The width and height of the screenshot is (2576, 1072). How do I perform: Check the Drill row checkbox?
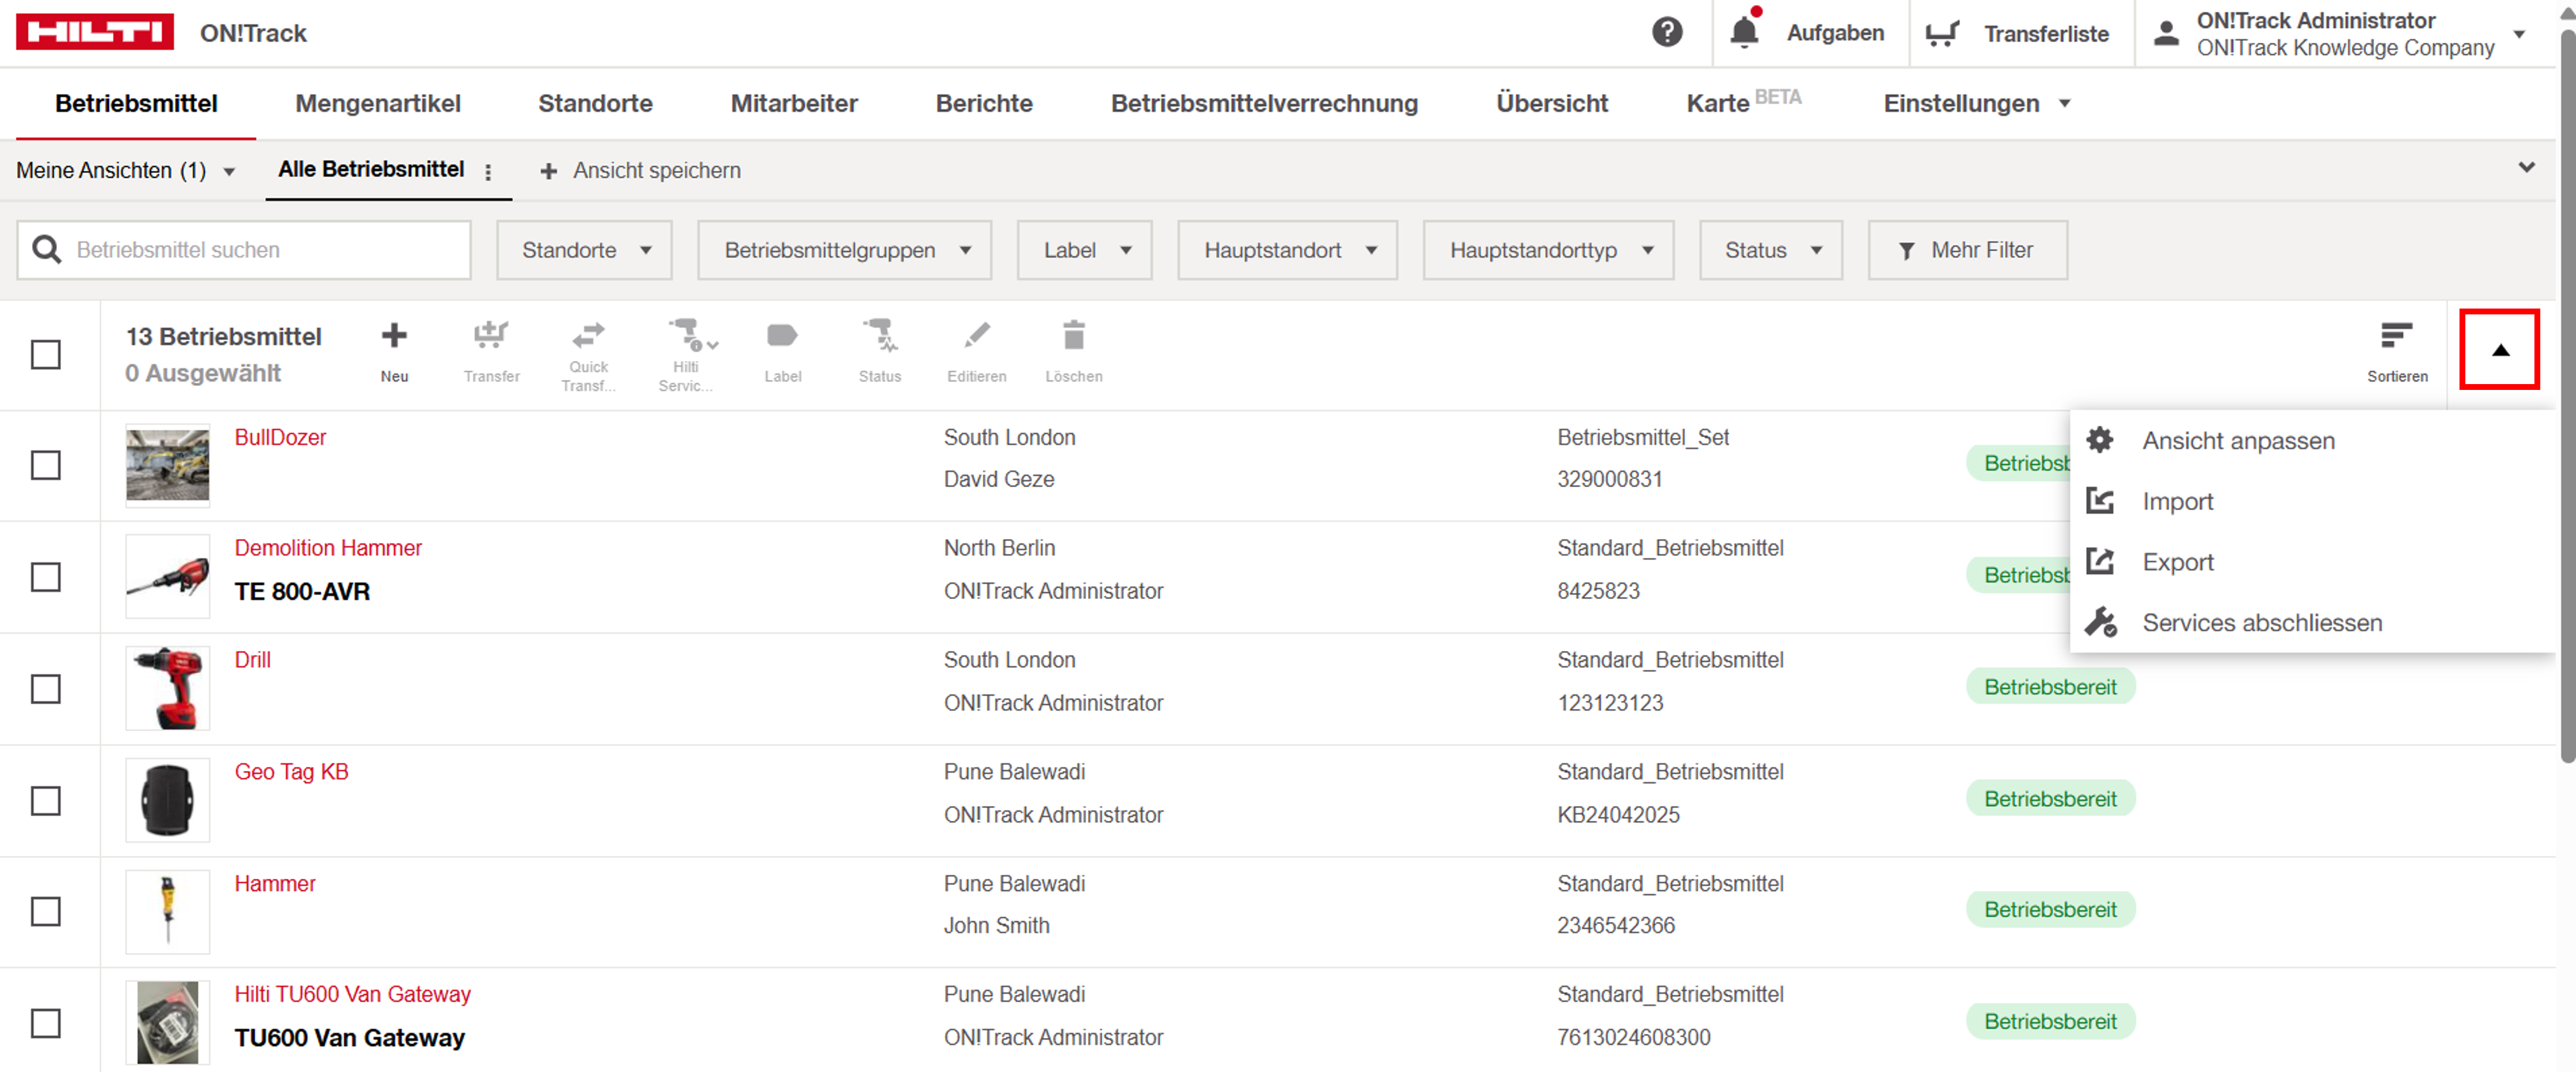pos(45,689)
